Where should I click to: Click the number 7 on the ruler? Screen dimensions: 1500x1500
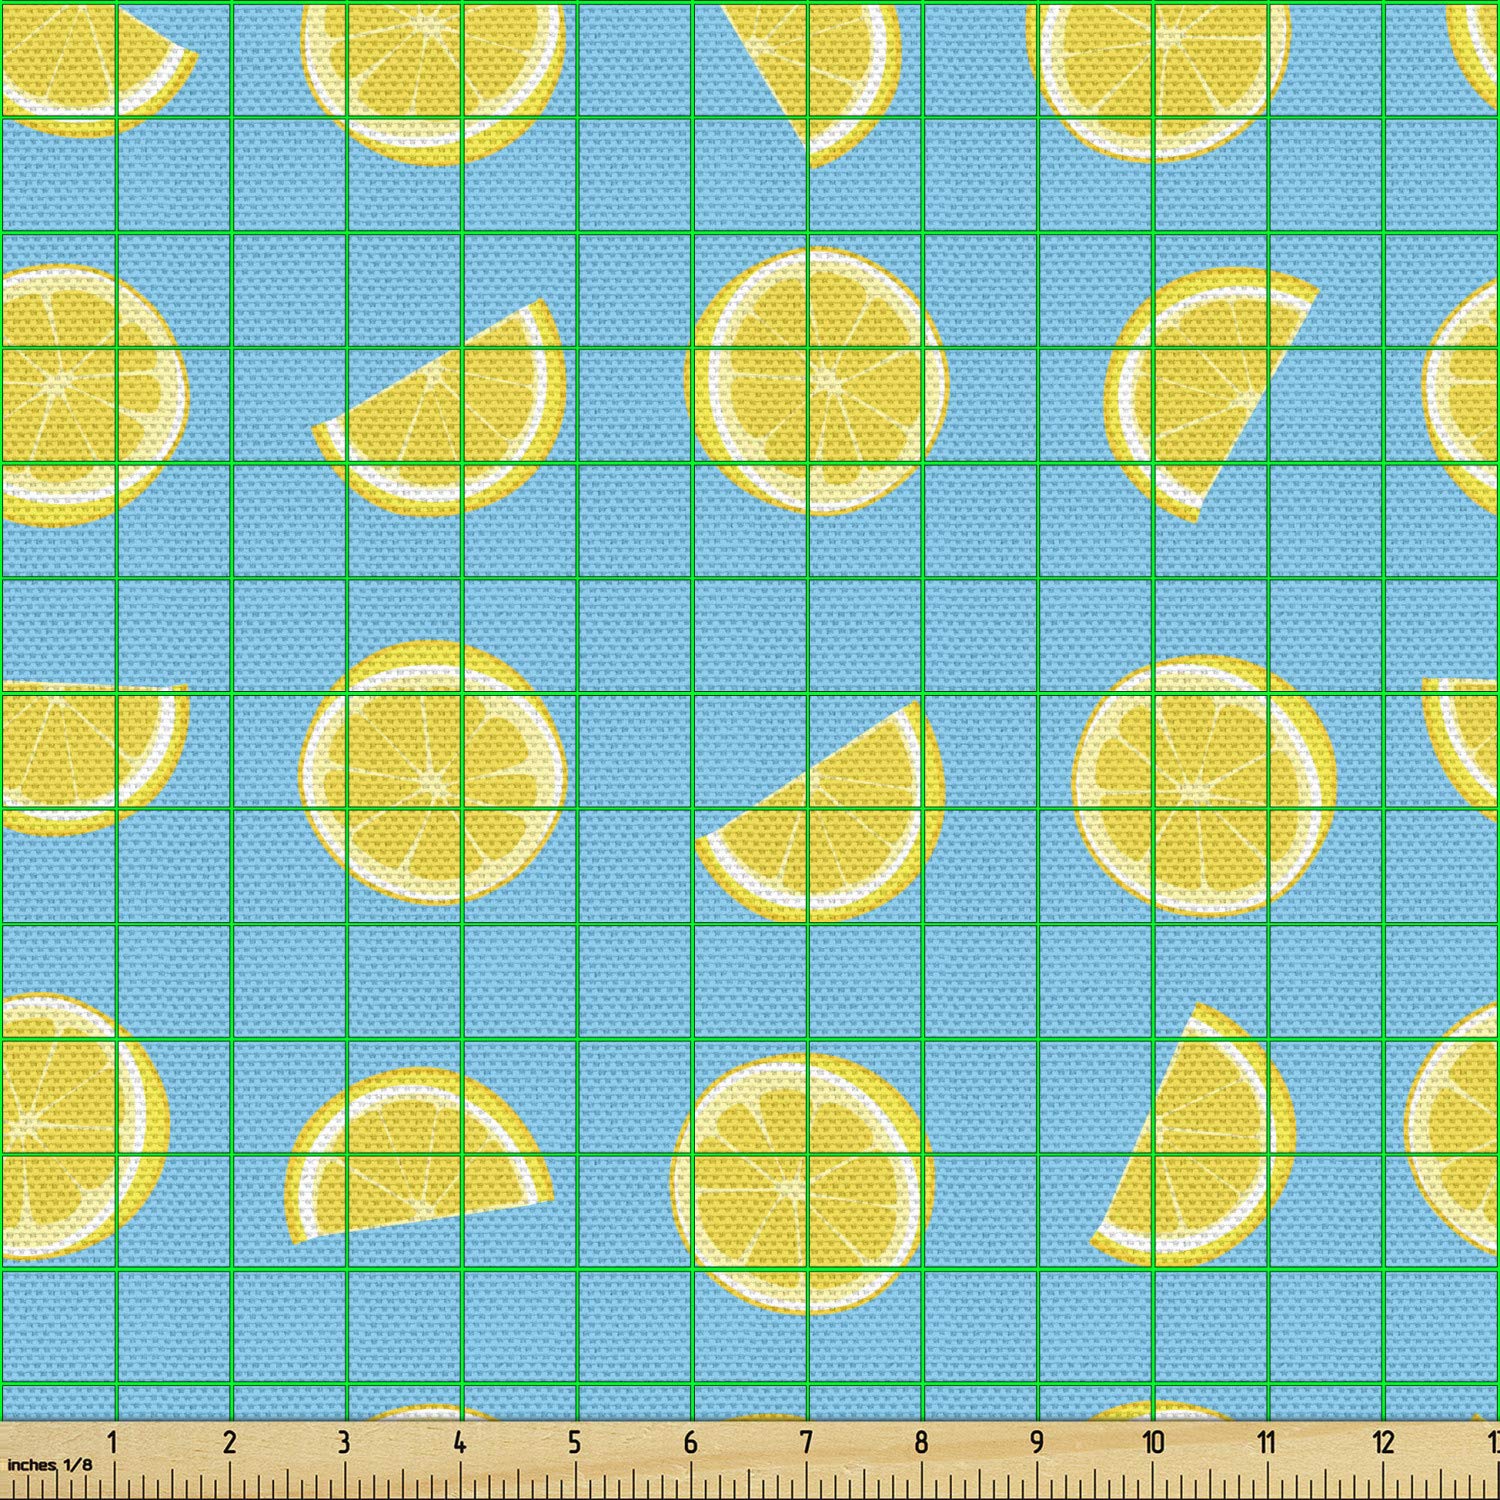pos(806,1442)
